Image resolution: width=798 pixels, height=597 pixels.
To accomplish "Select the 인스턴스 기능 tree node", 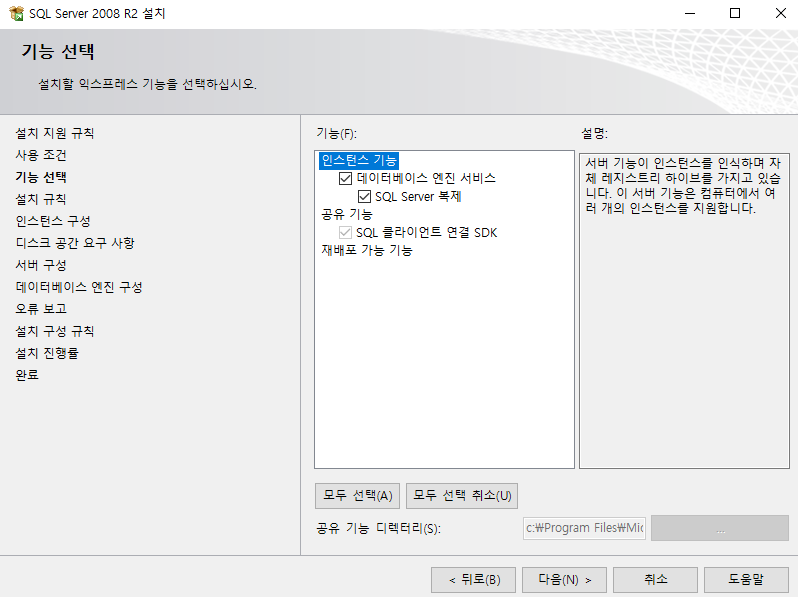I will coord(359,160).
